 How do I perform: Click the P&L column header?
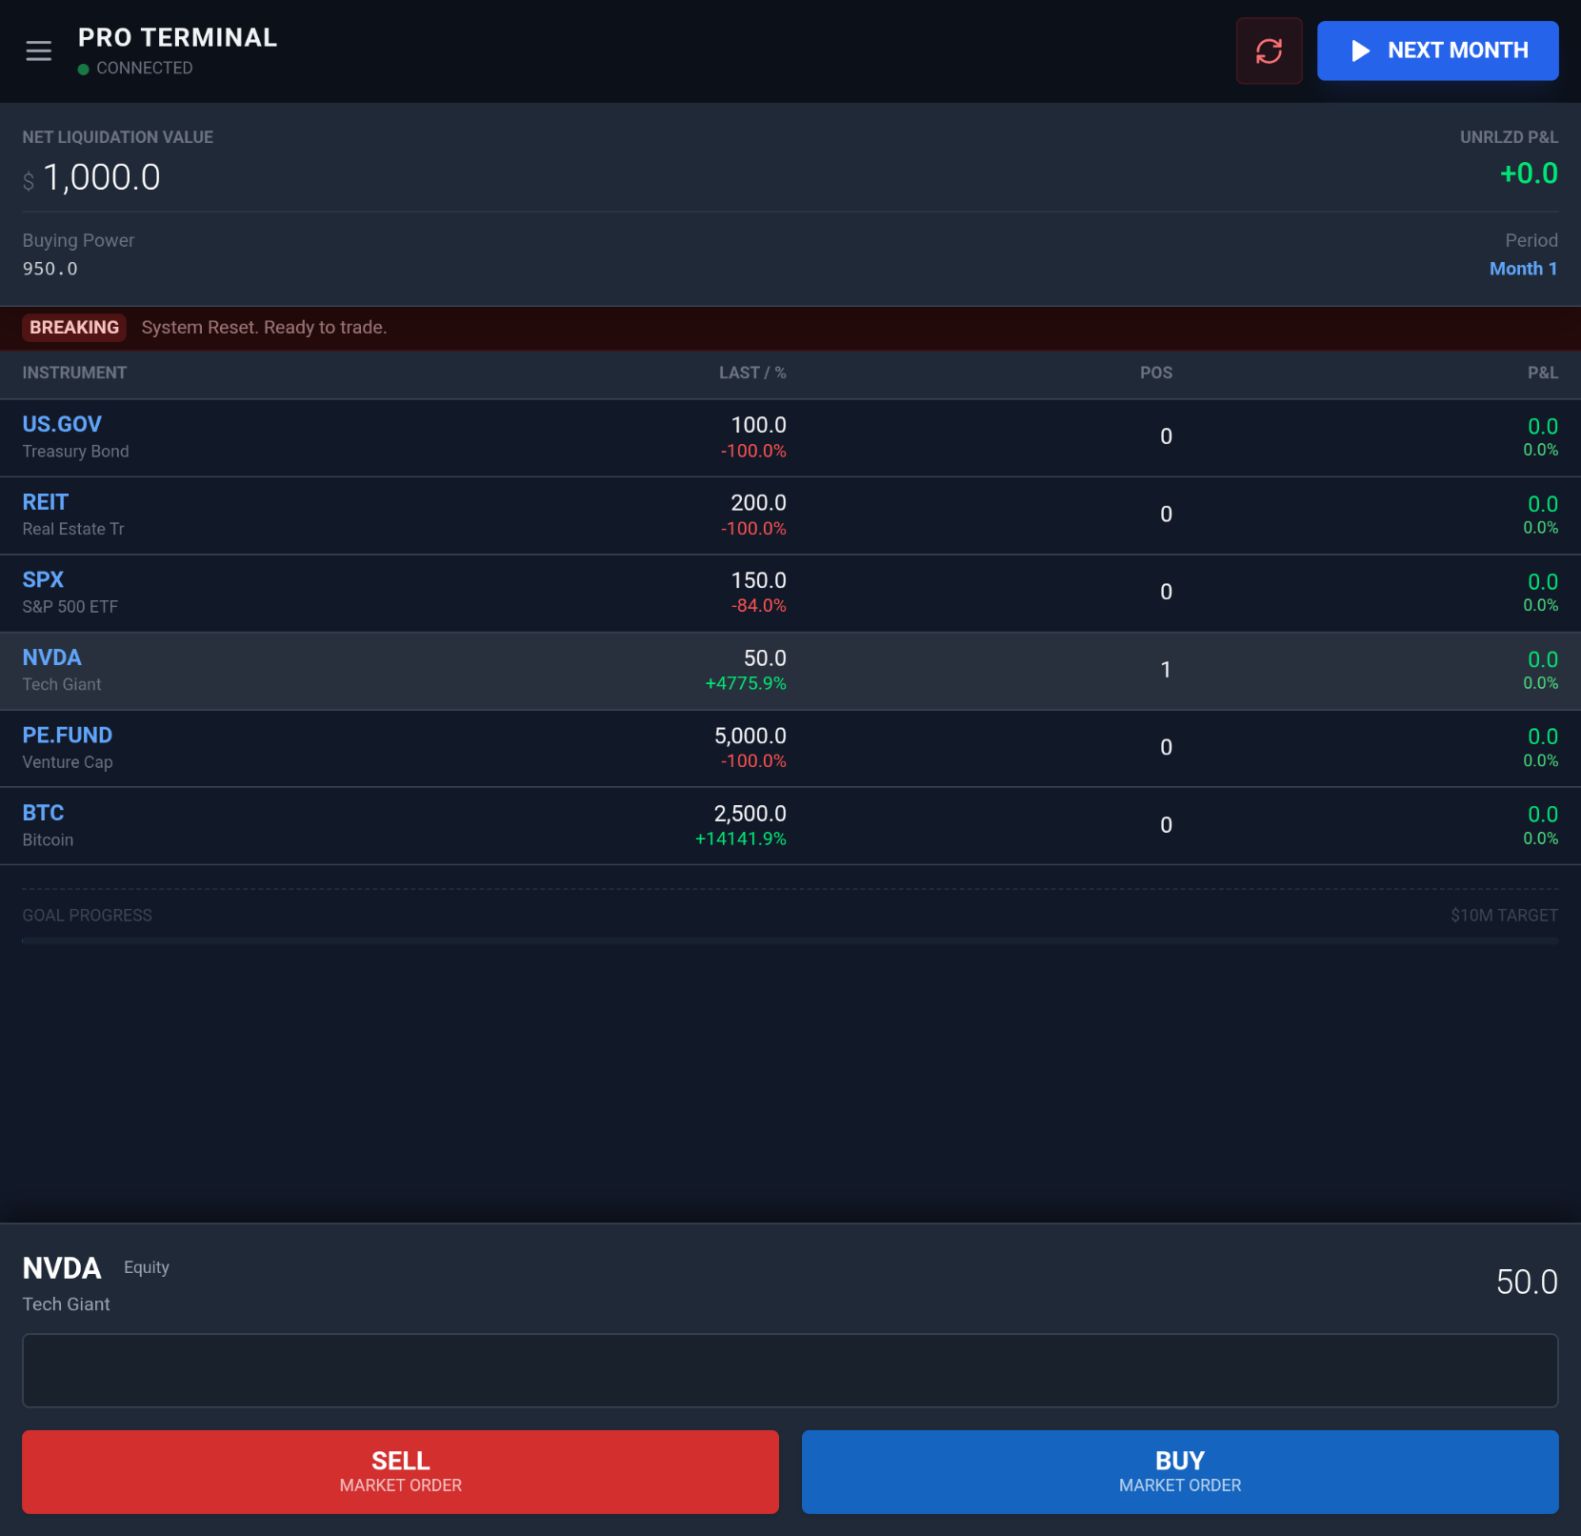pos(1542,373)
